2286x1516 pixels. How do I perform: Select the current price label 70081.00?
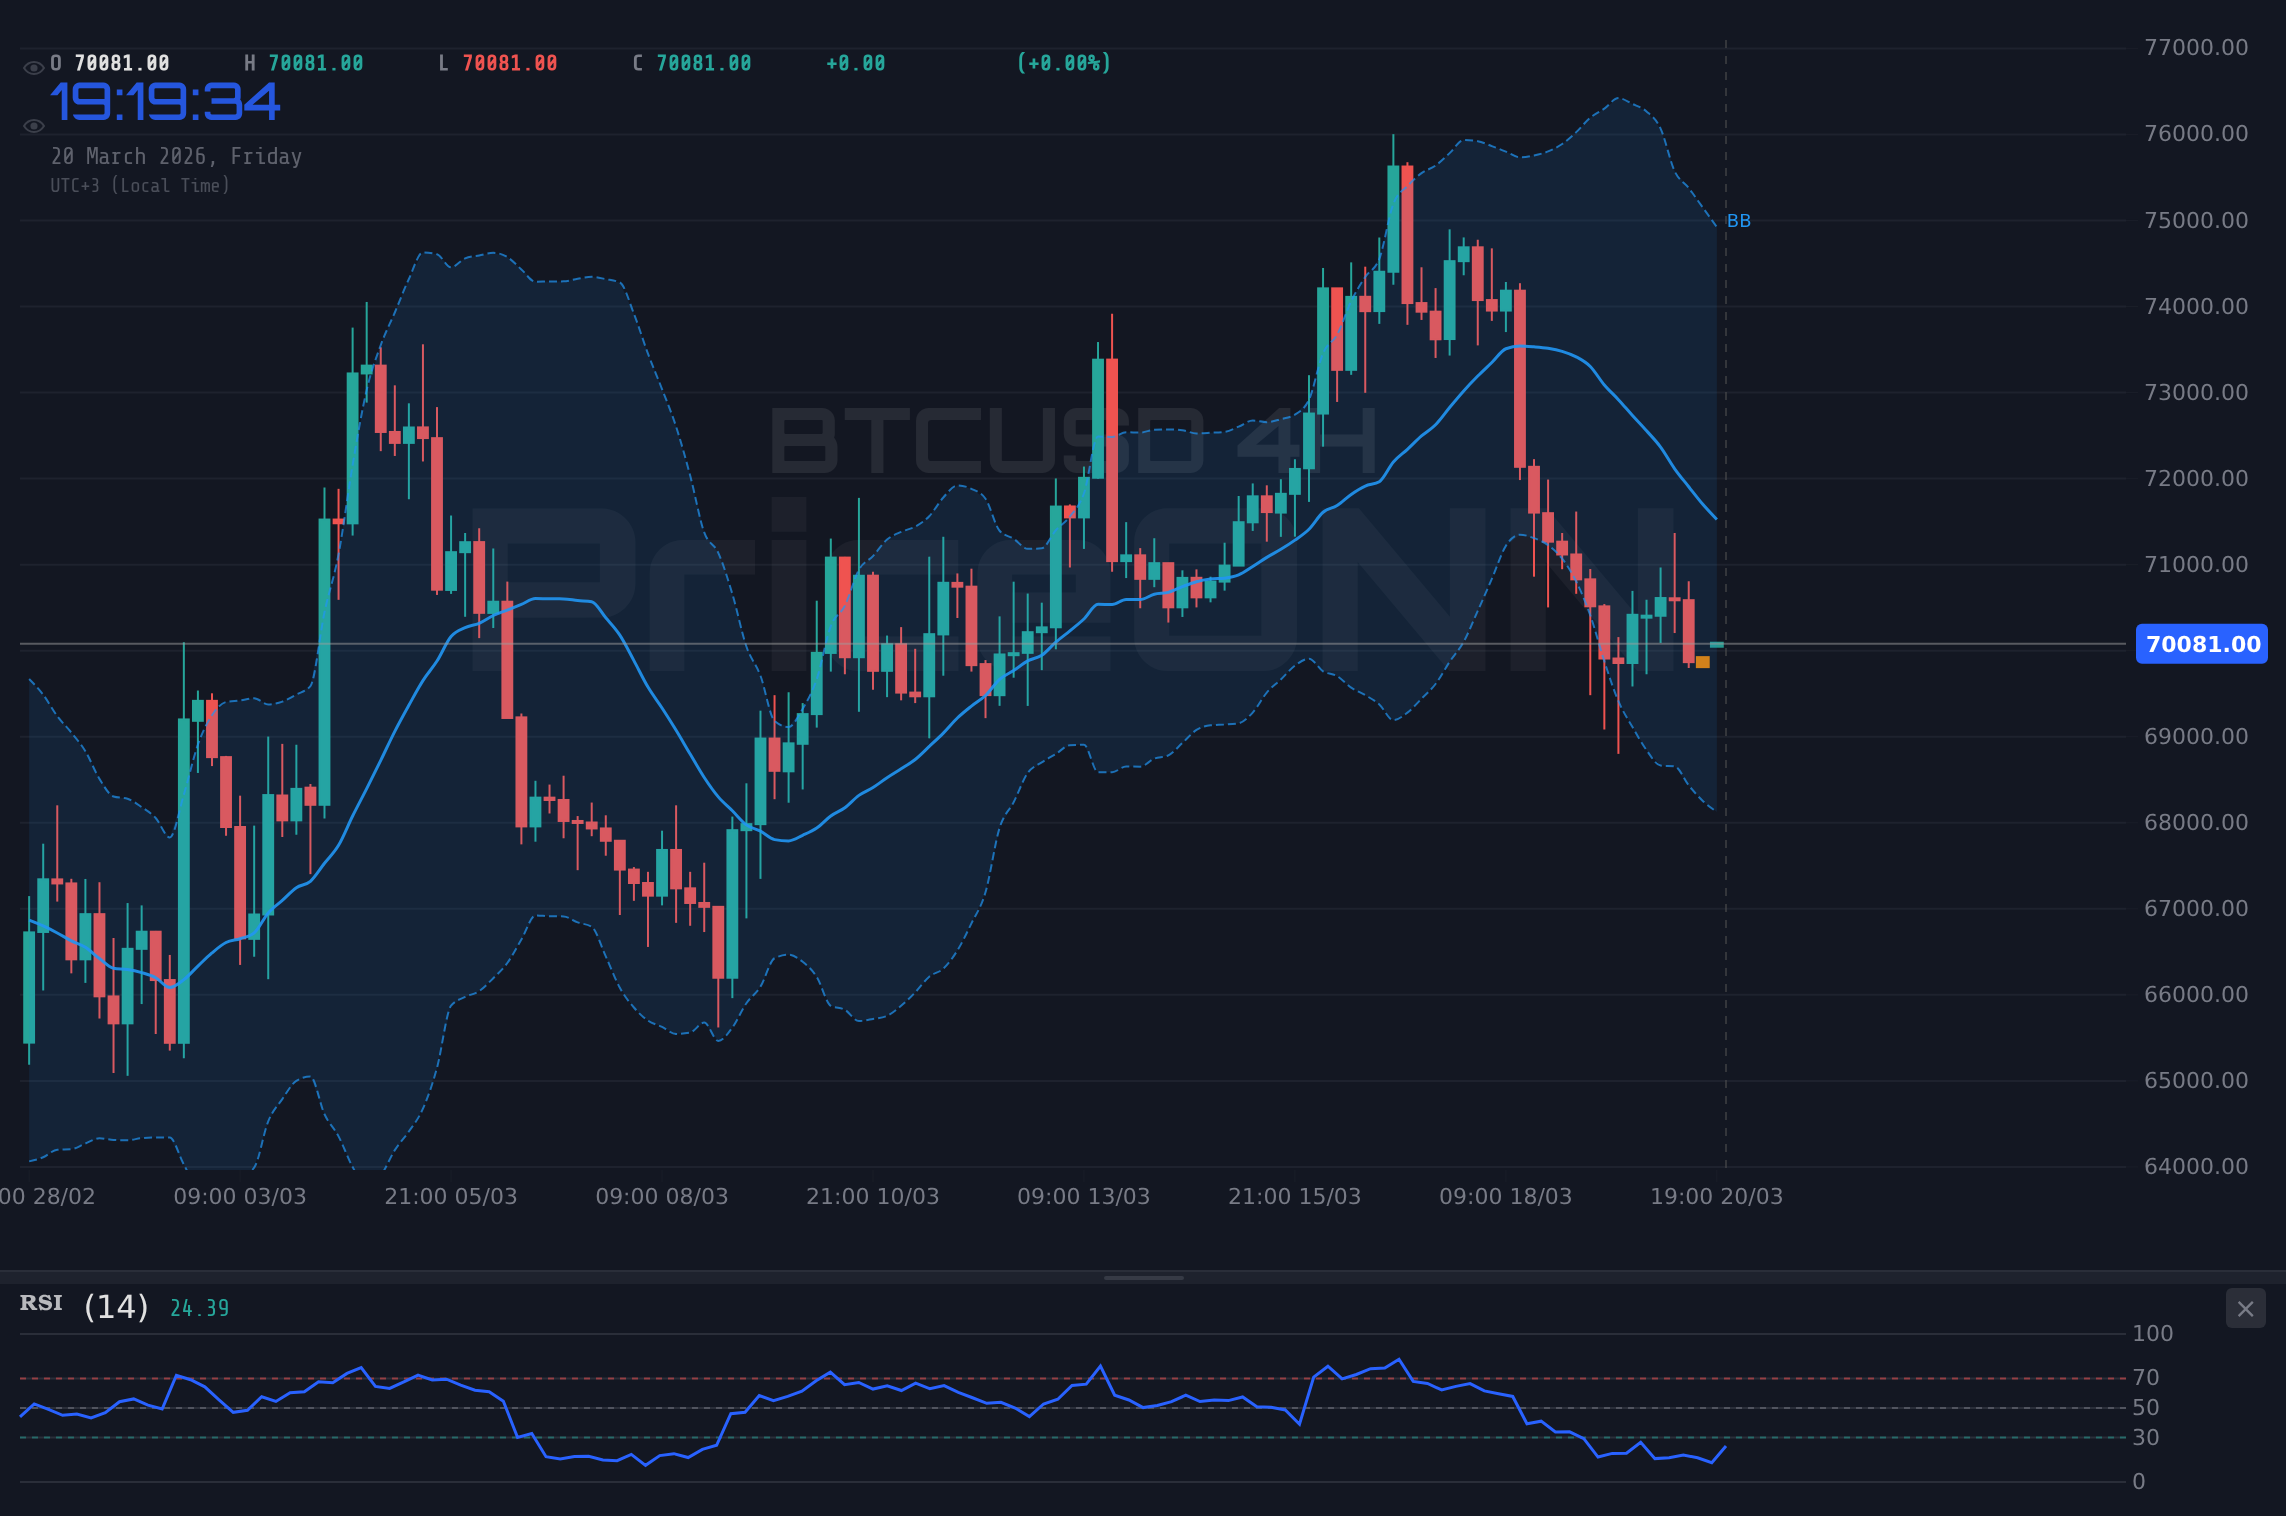(2200, 644)
